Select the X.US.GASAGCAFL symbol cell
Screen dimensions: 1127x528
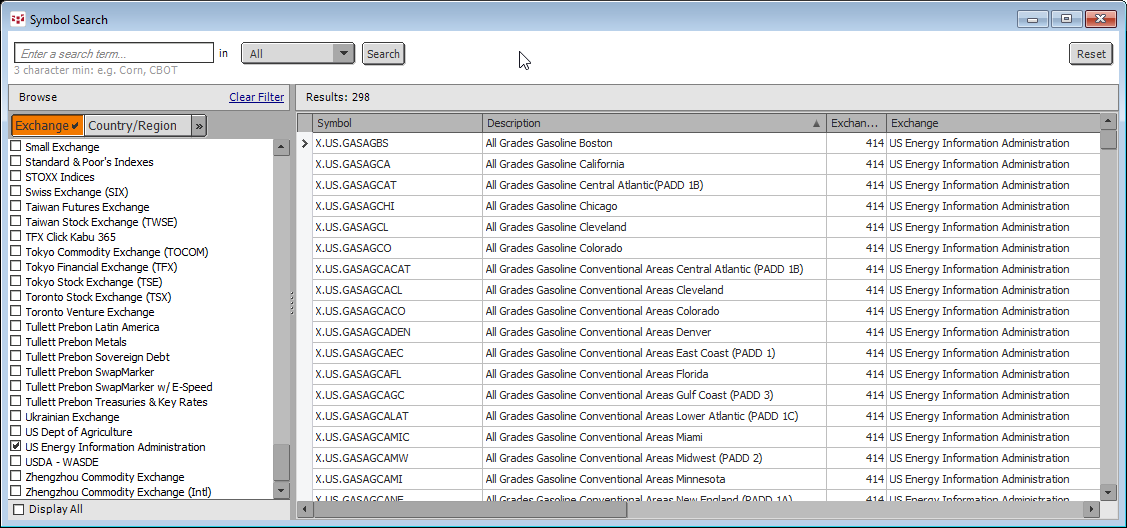(x=397, y=374)
